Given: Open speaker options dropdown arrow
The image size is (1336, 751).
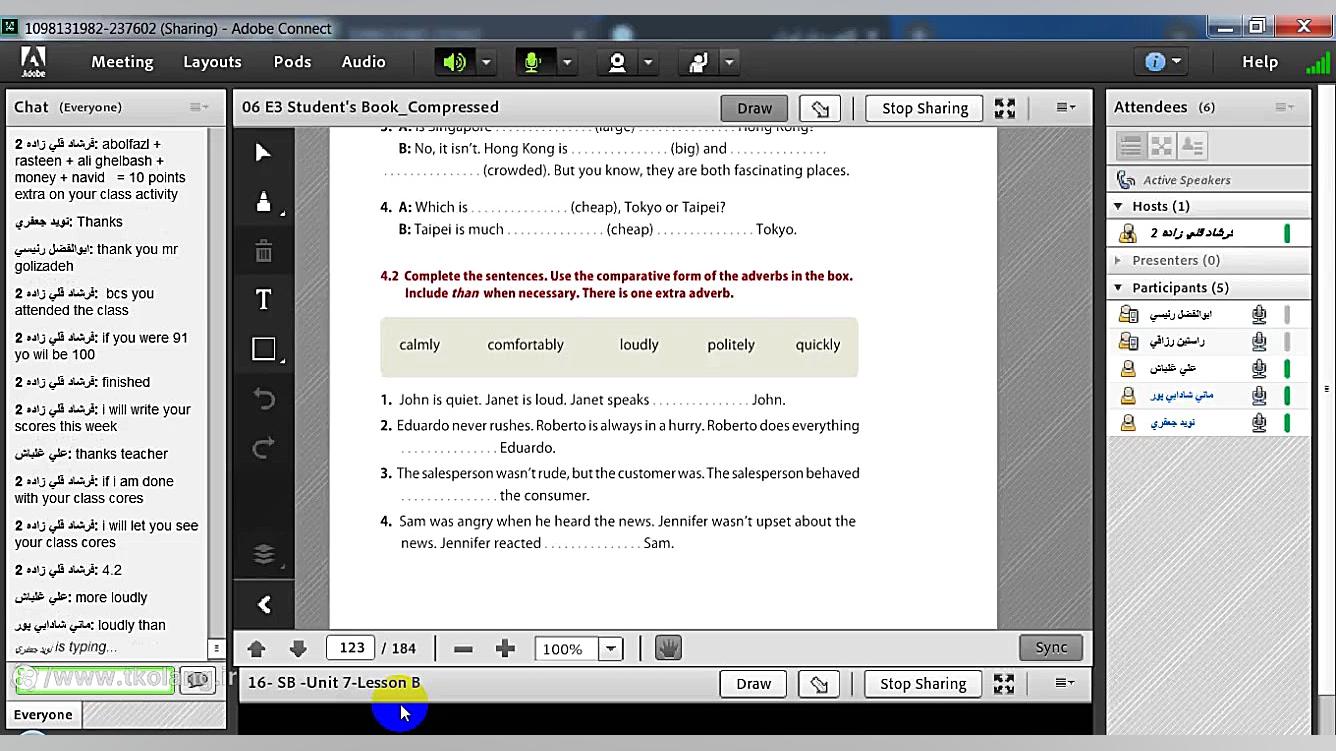Looking at the screenshot, I should click(486, 62).
